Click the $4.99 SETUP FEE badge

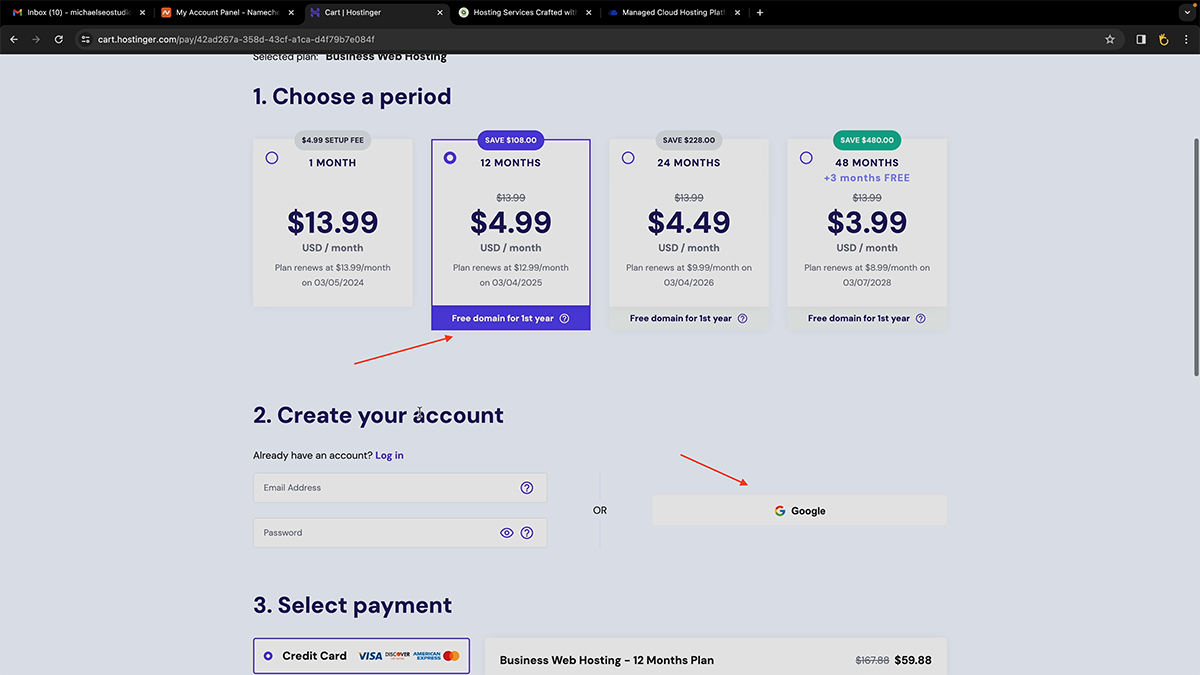(x=333, y=140)
